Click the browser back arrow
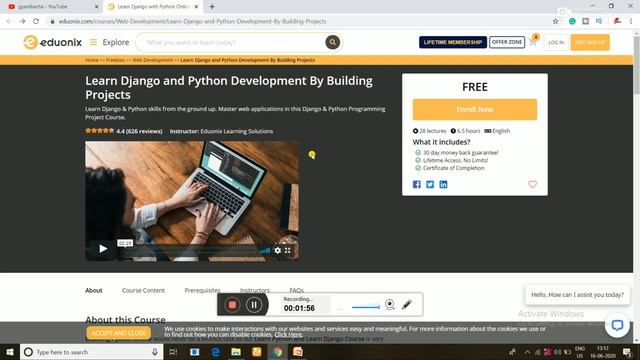The image size is (640, 360). coord(9,21)
